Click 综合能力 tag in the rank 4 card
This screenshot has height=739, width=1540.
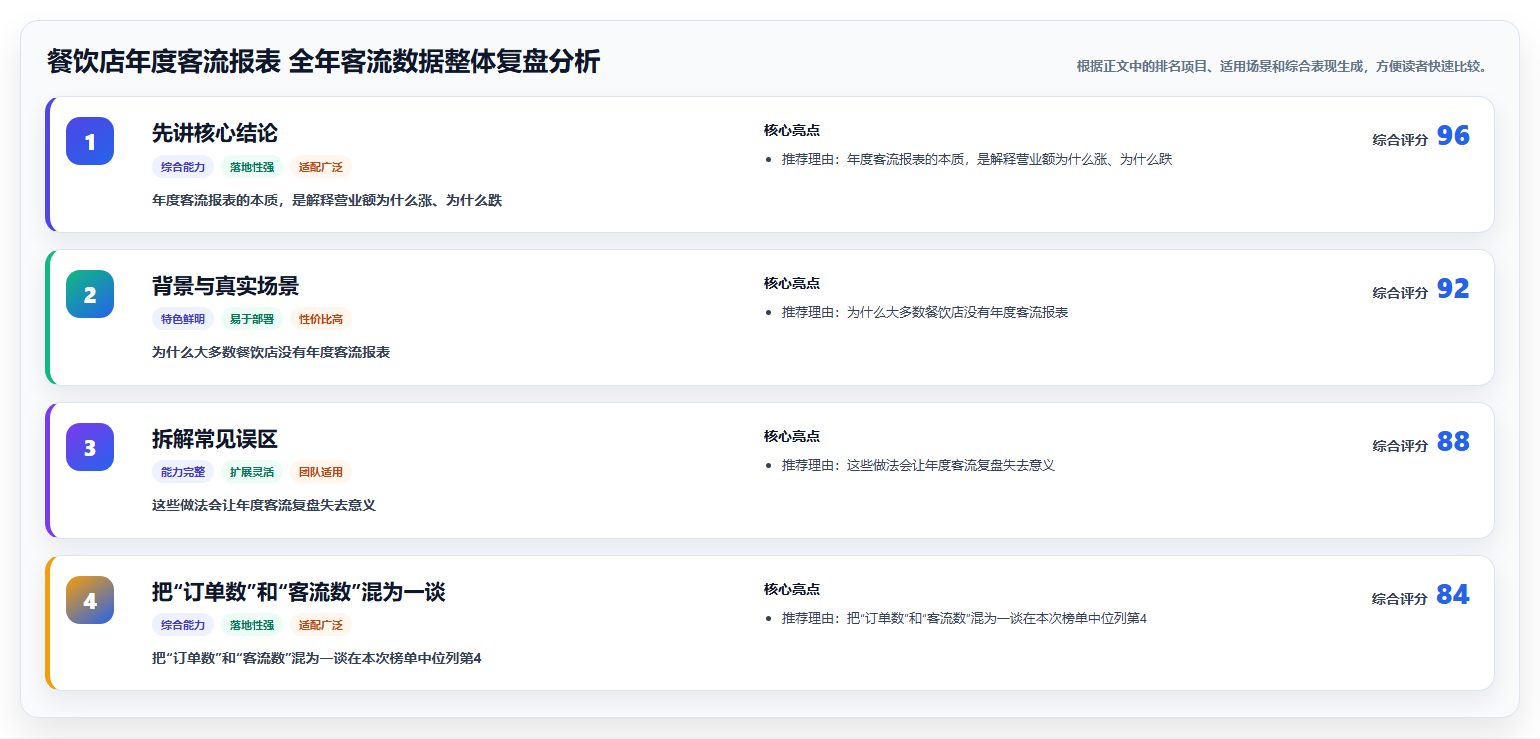(x=183, y=625)
